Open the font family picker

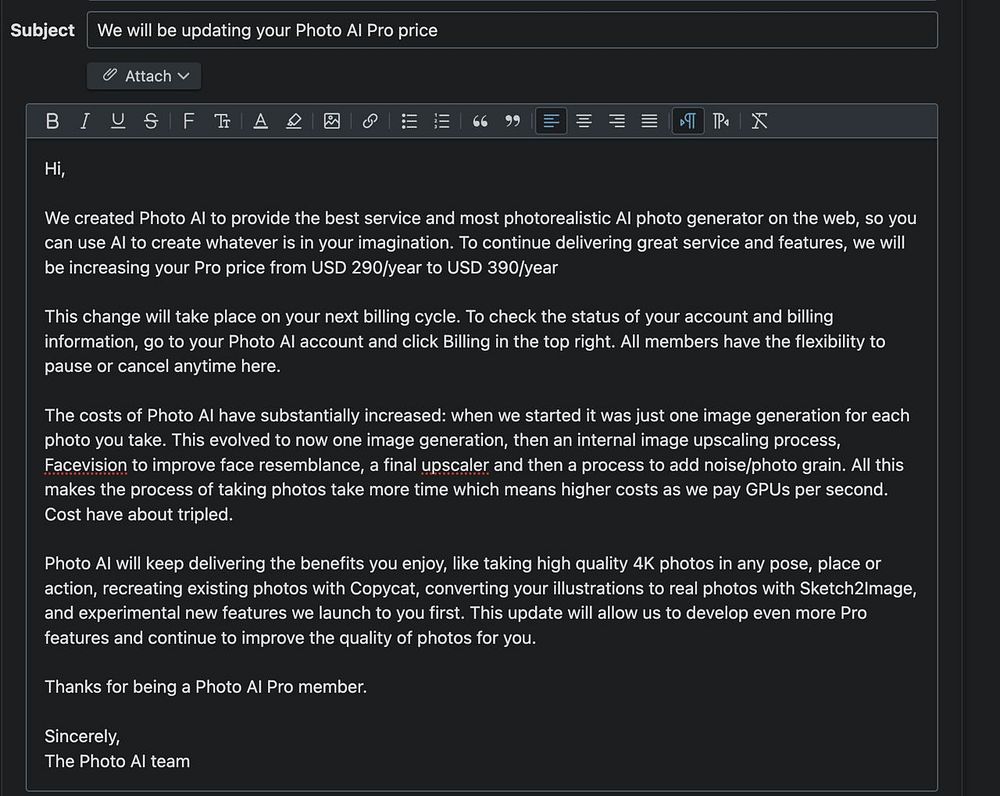point(189,121)
